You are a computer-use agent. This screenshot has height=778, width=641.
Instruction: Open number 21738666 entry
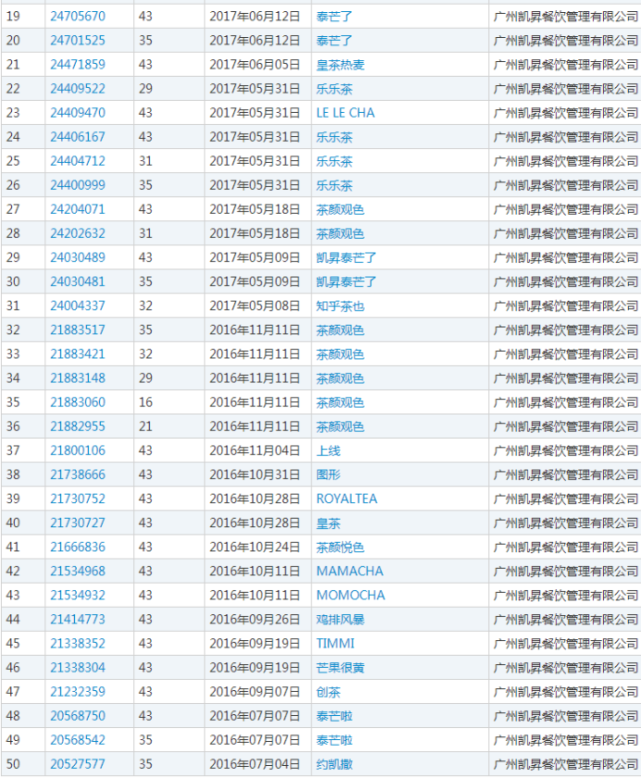(x=78, y=475)
